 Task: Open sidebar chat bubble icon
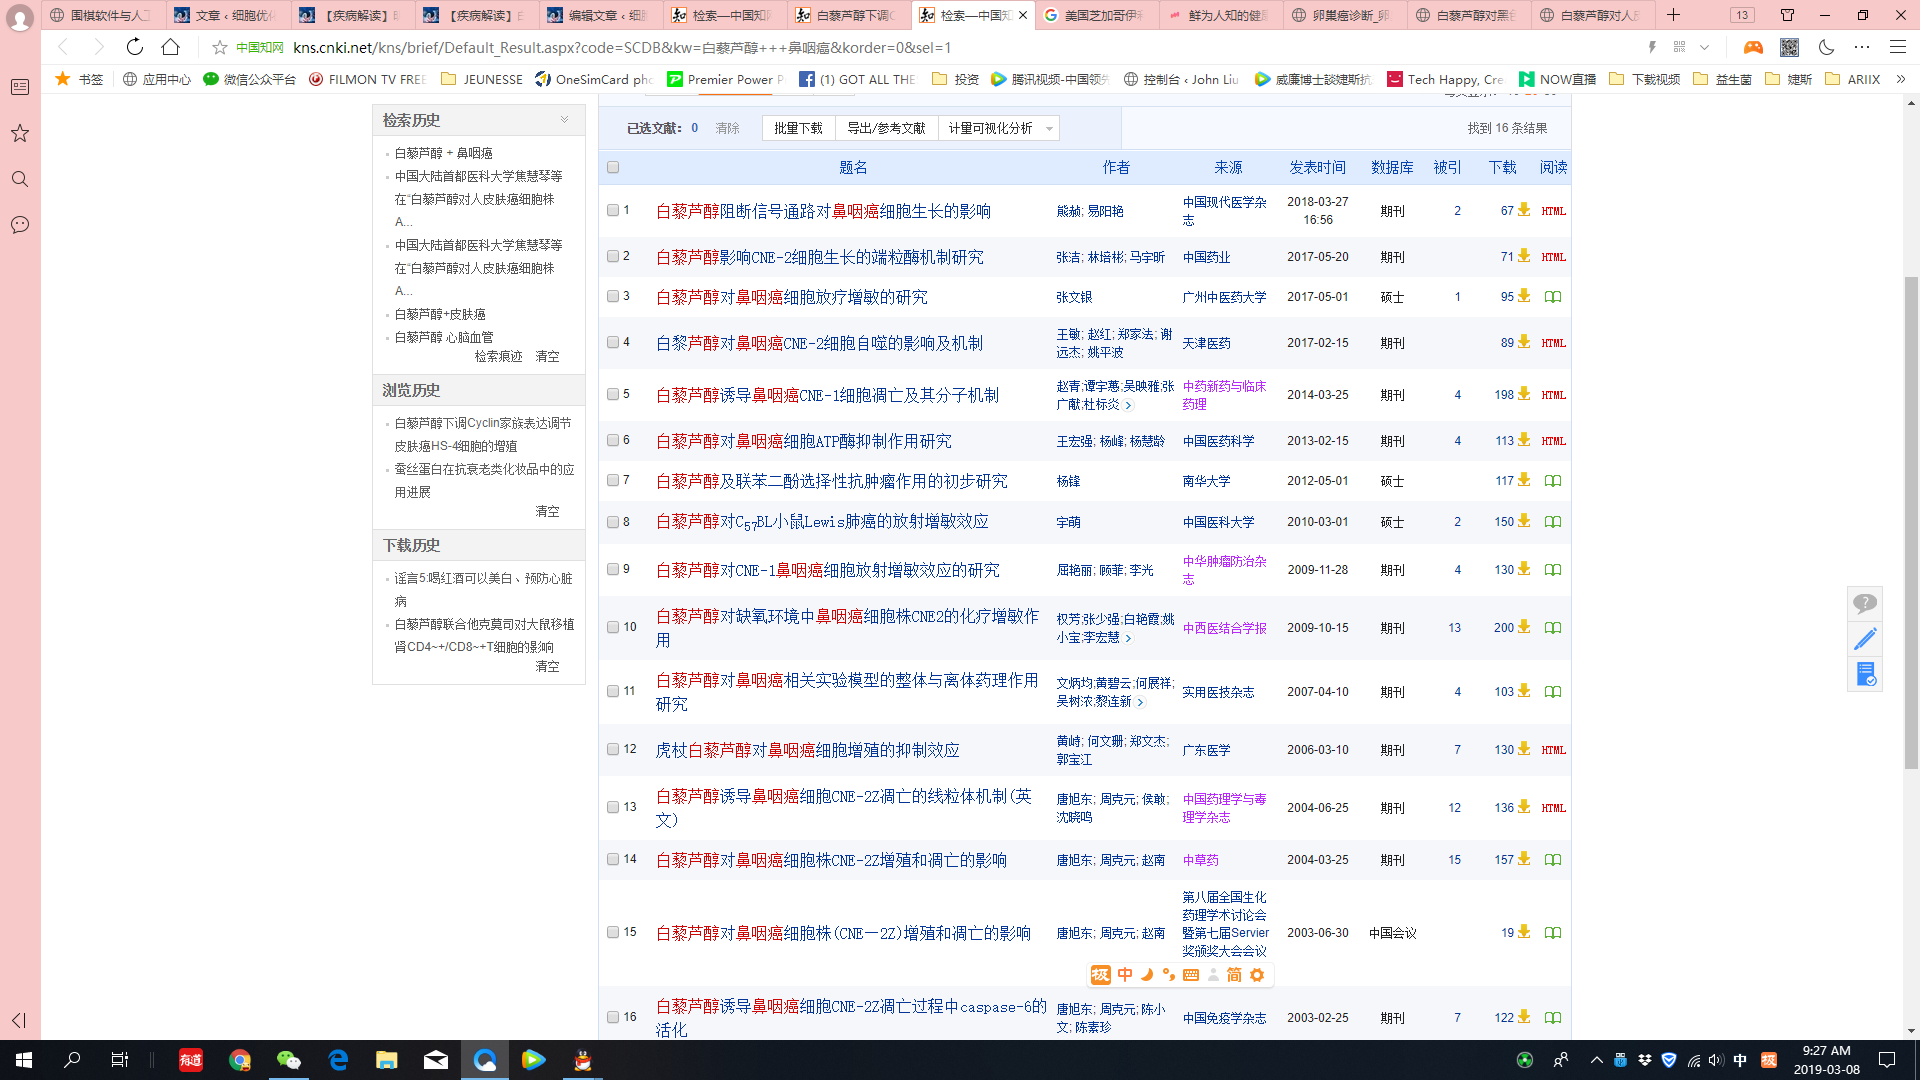pyautogui.click(x=19, y=225)
